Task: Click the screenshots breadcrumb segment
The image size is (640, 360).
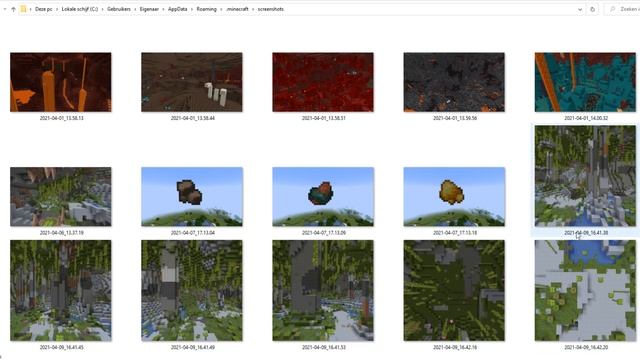Action: [270, 9]
